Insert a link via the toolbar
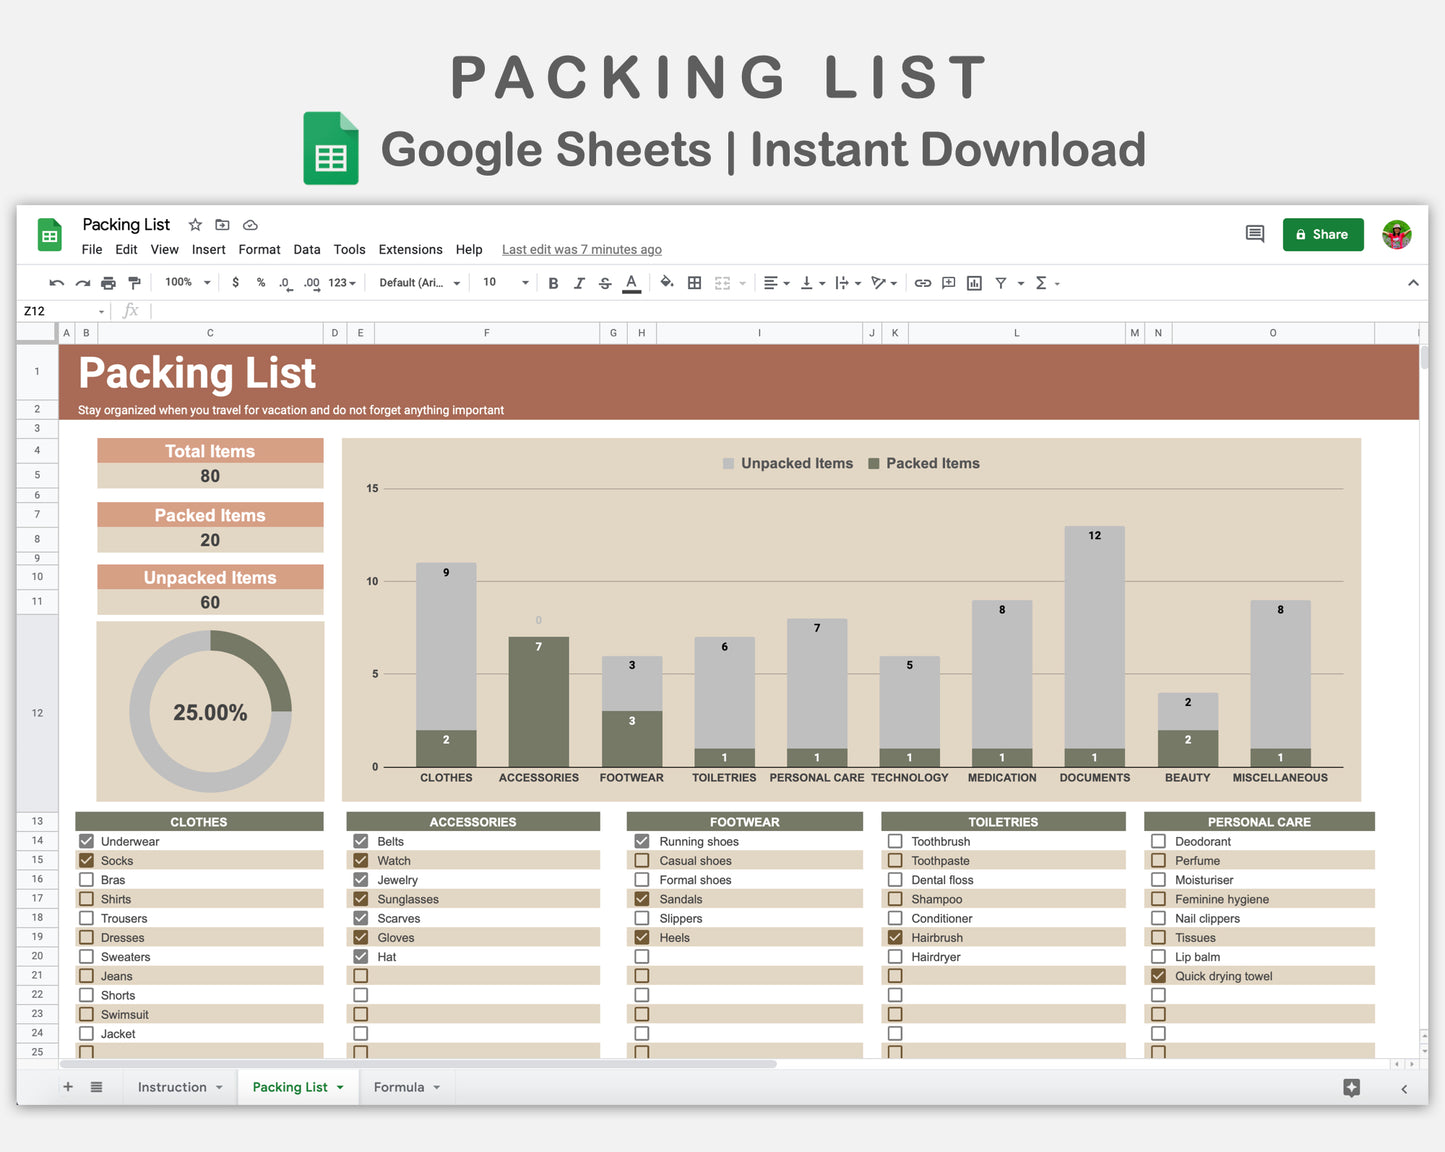Screen dimensions: 1445x1152 point(922,283)
